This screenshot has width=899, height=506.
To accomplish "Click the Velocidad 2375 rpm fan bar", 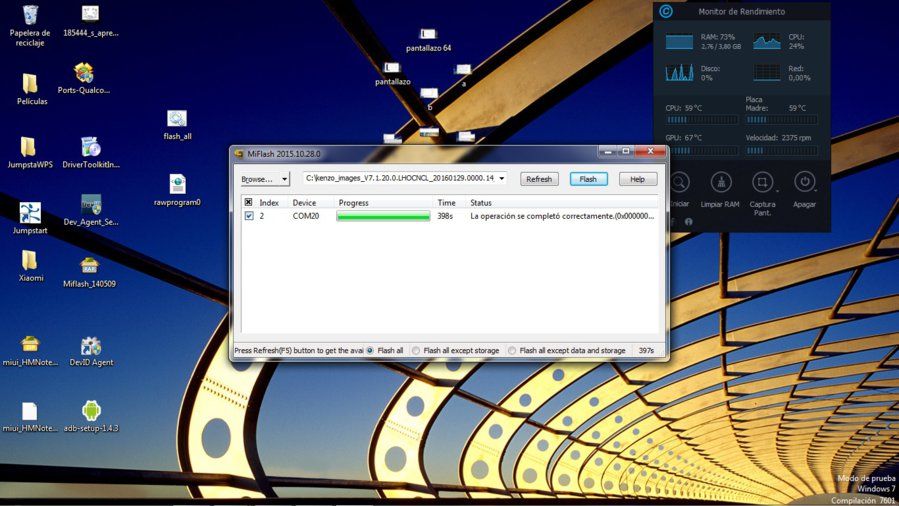I will (x=781, y=151).
